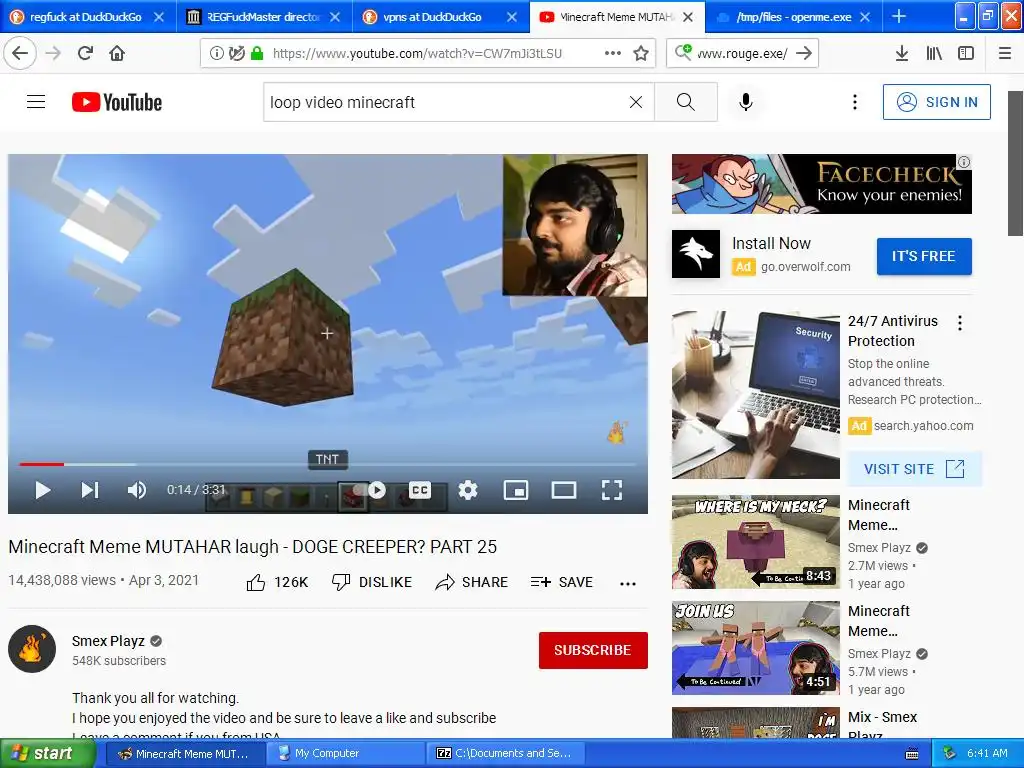Screen dimensions: 1024x768
Task: Open more actions menu below the video
Action: click(628, 583)
